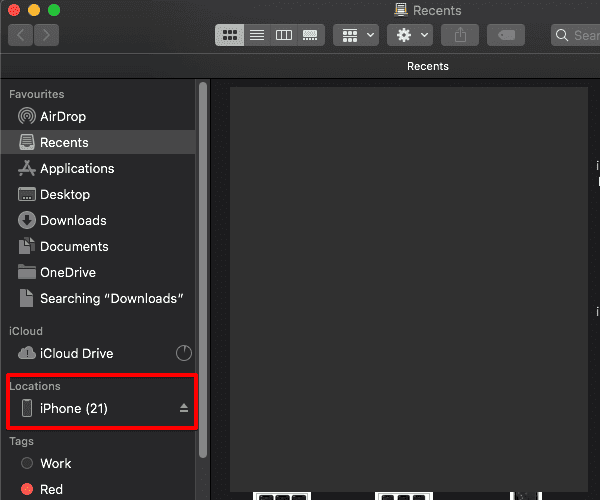This screenshot has height=500, width=600.
Task: Open iCloud Drive in sidebar
Action: click(76, 353)
